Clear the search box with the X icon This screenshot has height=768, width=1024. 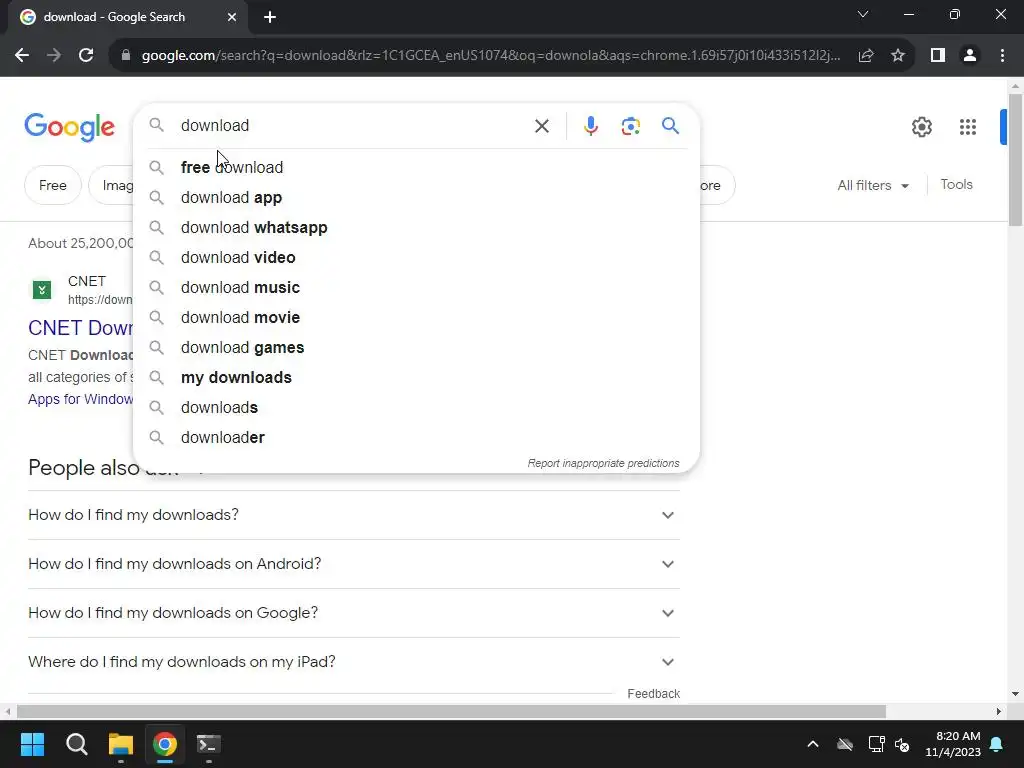(541, 126)
